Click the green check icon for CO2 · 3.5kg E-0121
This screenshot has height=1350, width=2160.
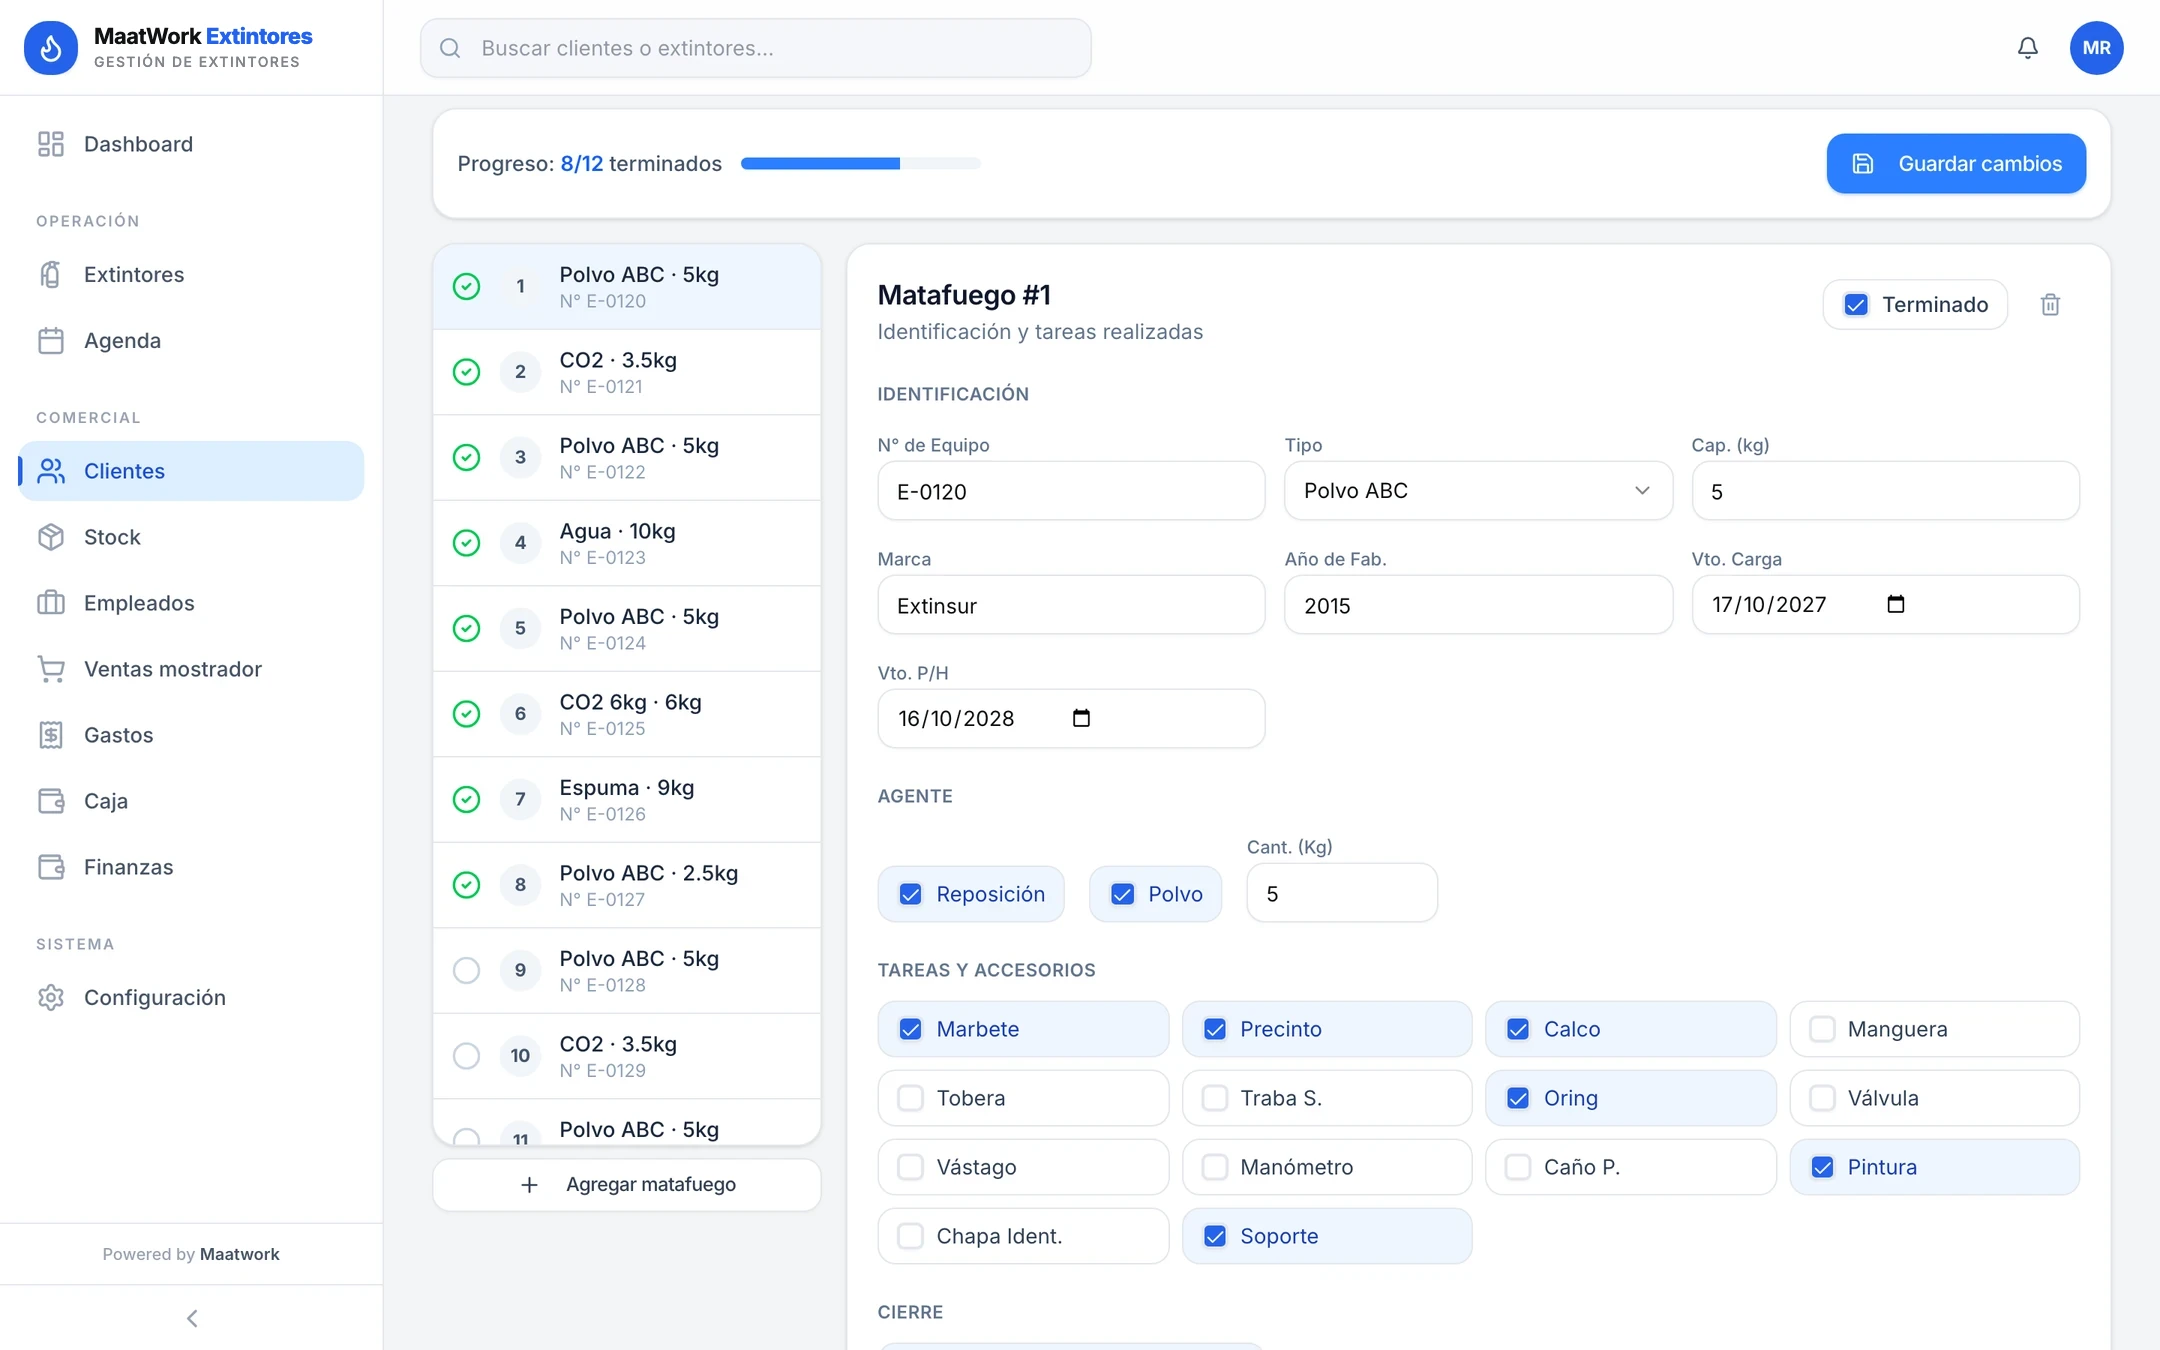click(466, 372)
